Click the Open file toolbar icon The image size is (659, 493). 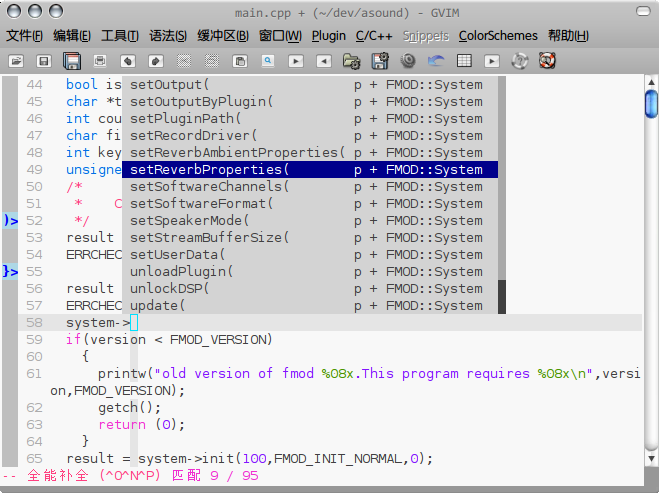(x=16, y=61)
